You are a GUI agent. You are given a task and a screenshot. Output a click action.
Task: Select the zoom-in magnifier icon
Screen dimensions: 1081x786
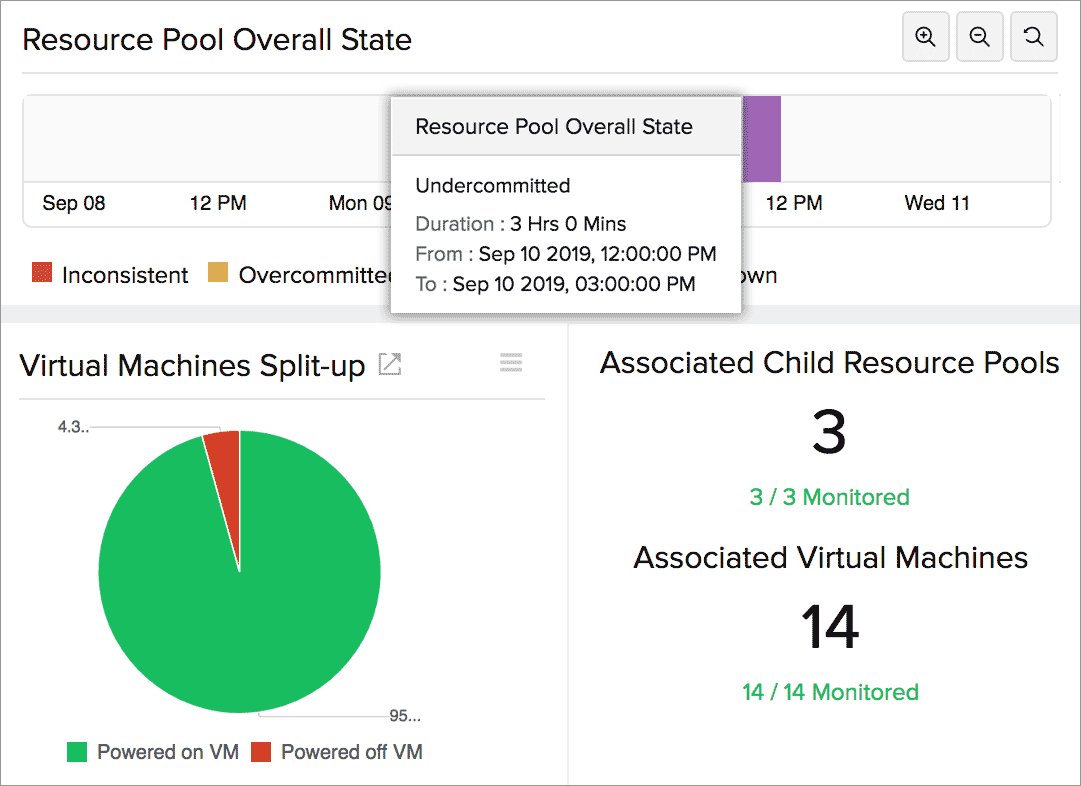925,36
